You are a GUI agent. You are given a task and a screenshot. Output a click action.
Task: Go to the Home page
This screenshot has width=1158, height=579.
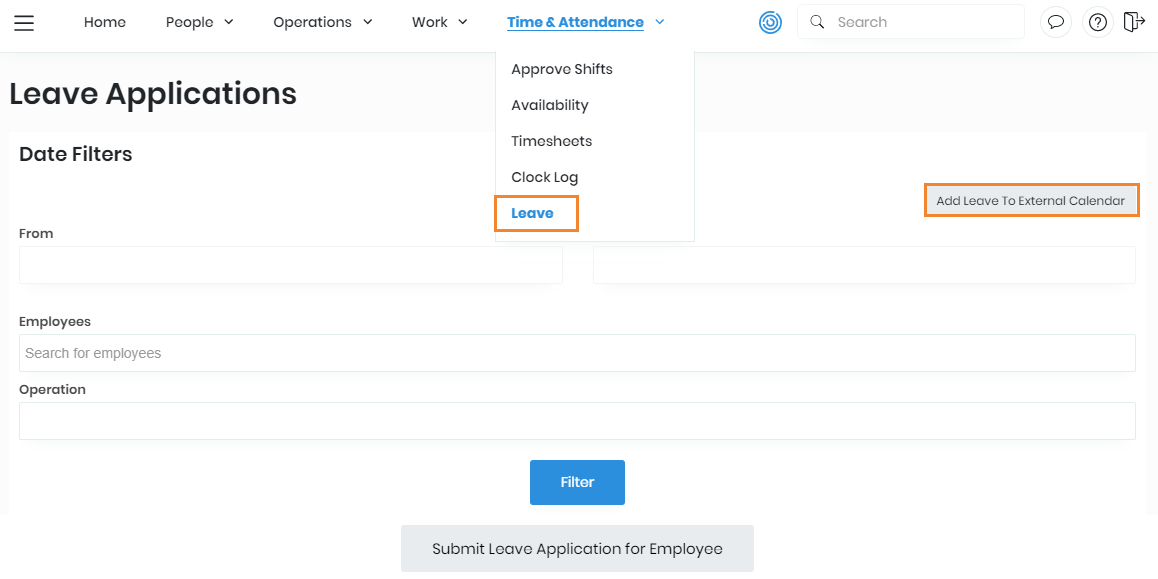pyautogui.click(x=105, y=22)
